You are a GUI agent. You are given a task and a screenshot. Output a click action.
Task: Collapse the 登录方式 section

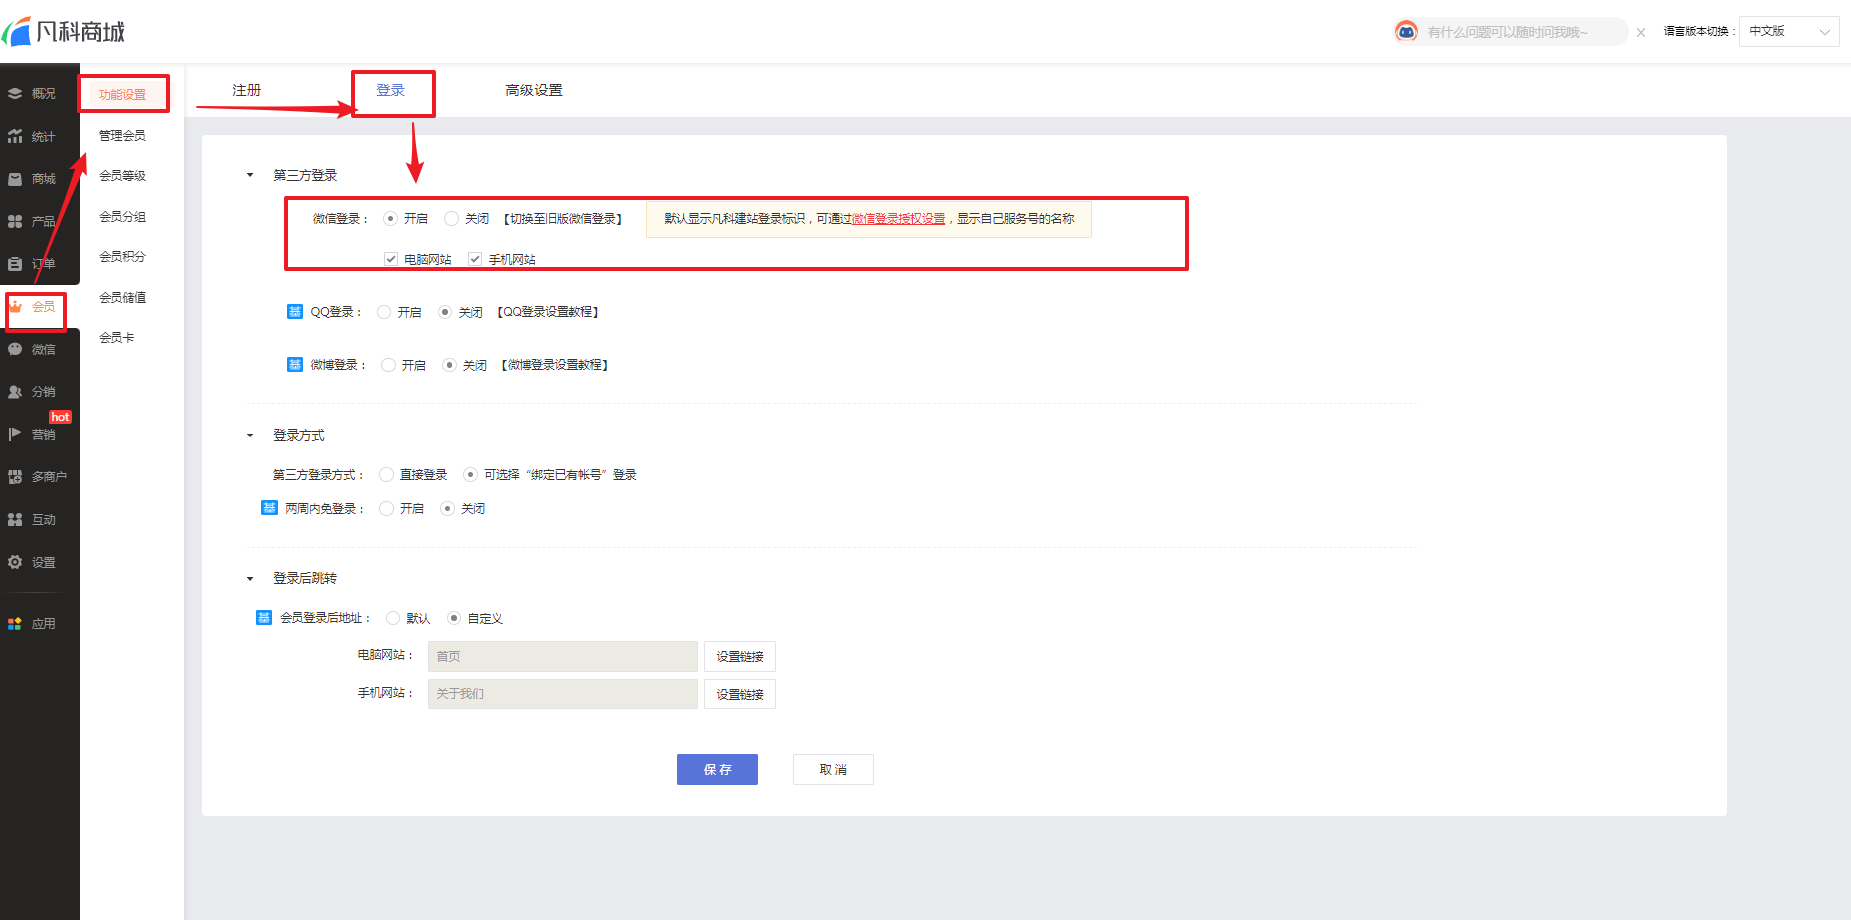250,435
